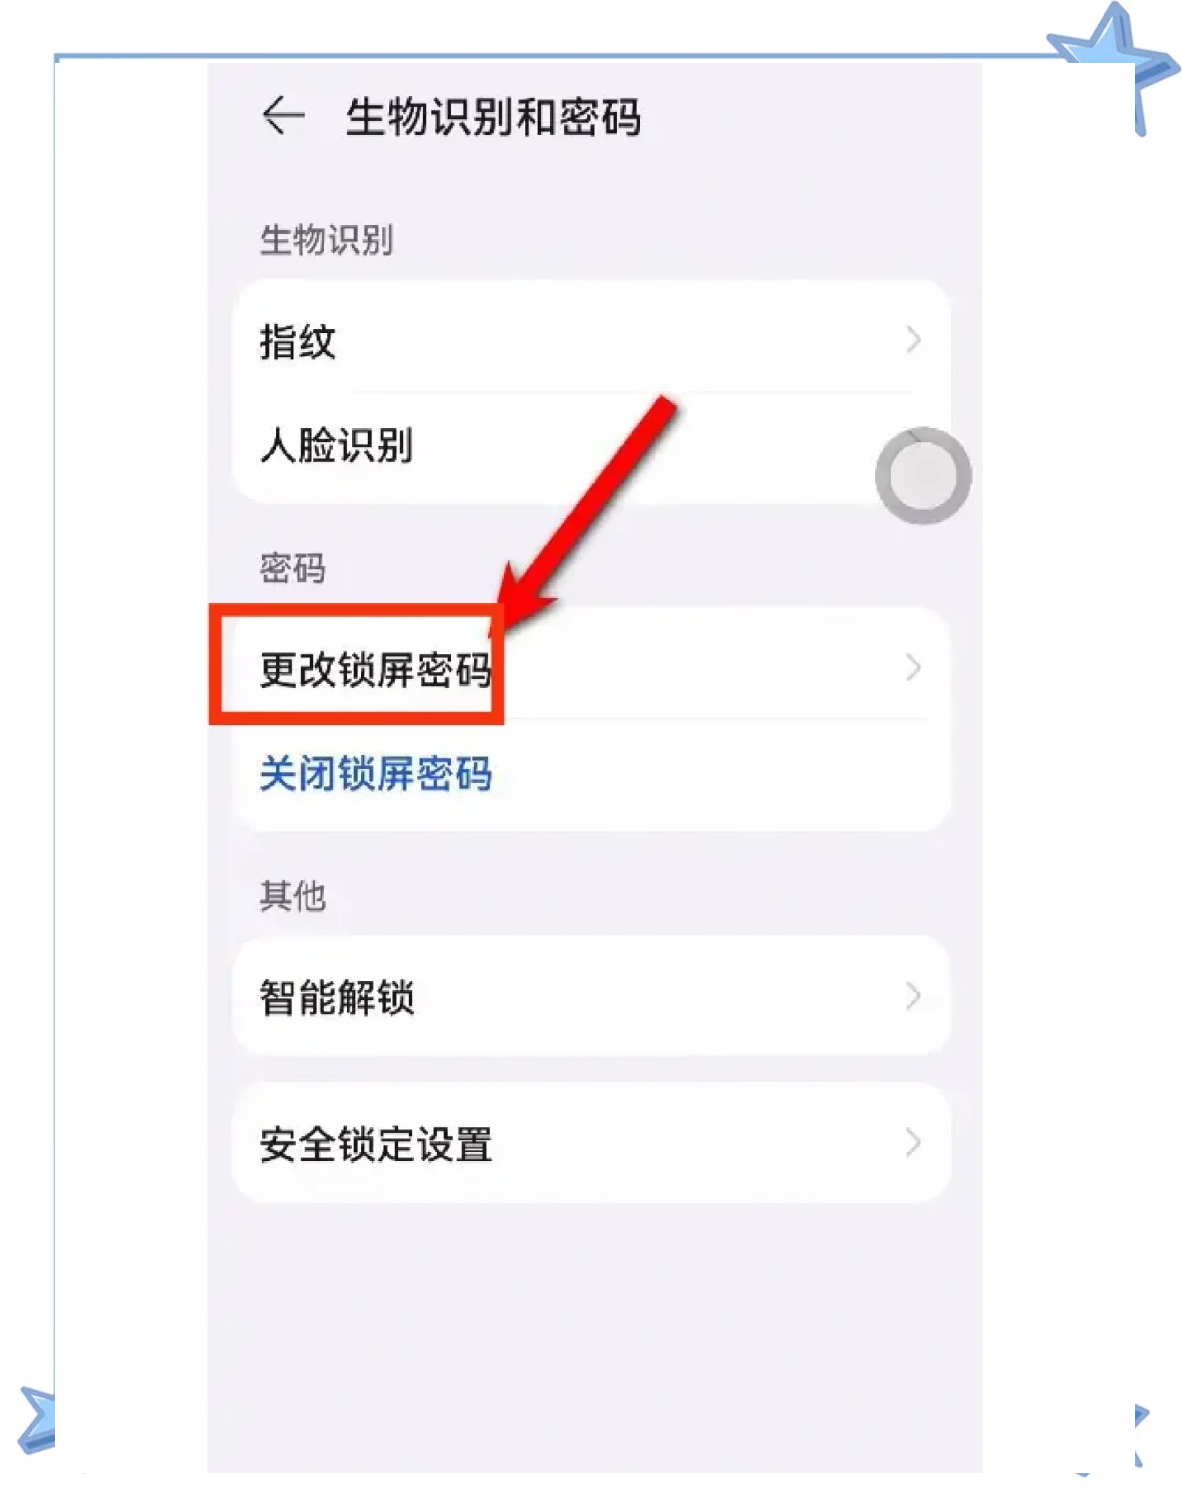Open 安全锁定设置 secure lock settings
1182x1494 pixels.
(x=375, y=1144)
